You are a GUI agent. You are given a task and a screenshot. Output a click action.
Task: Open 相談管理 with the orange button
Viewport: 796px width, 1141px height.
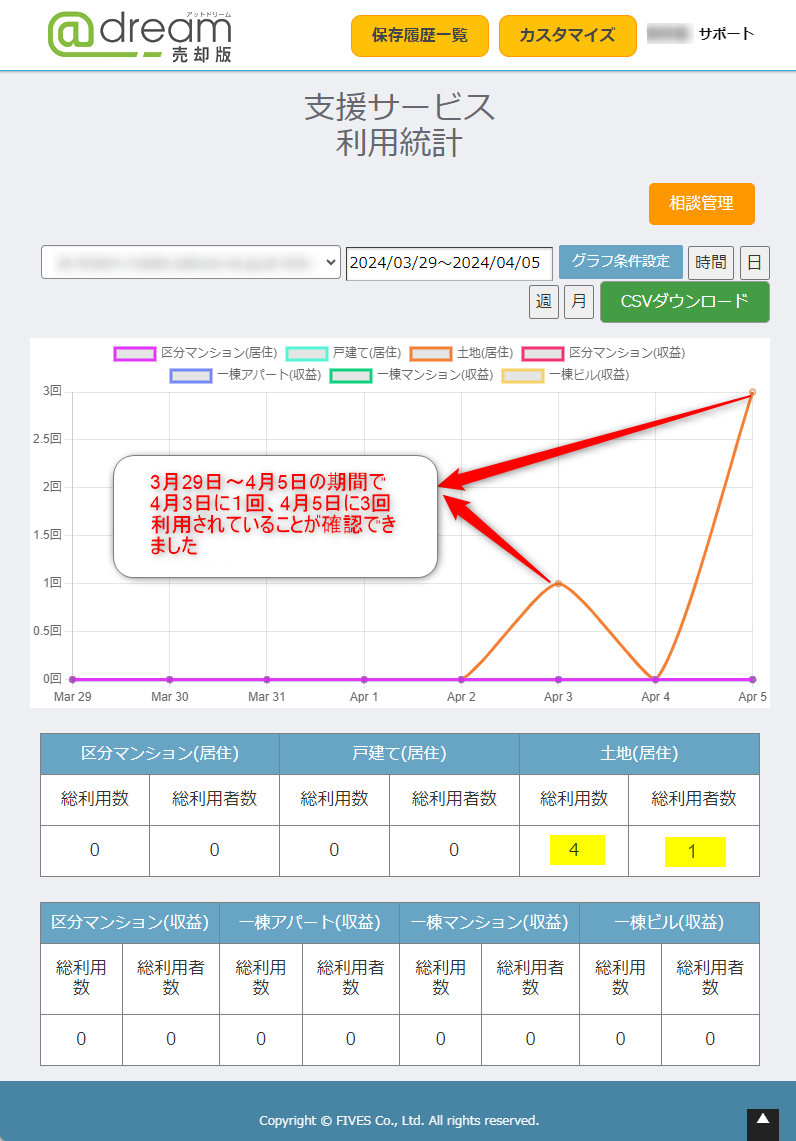[x=701, y=204]
